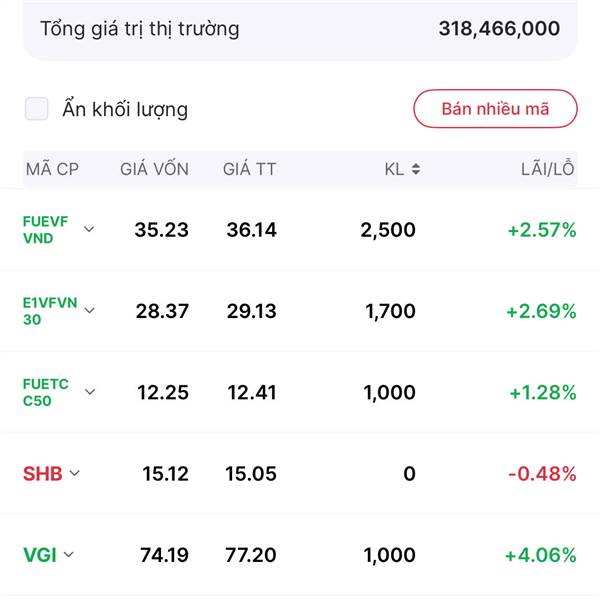Select the LÃI/LỖ column header
600x600 pixels.
[x=548, y=168]
